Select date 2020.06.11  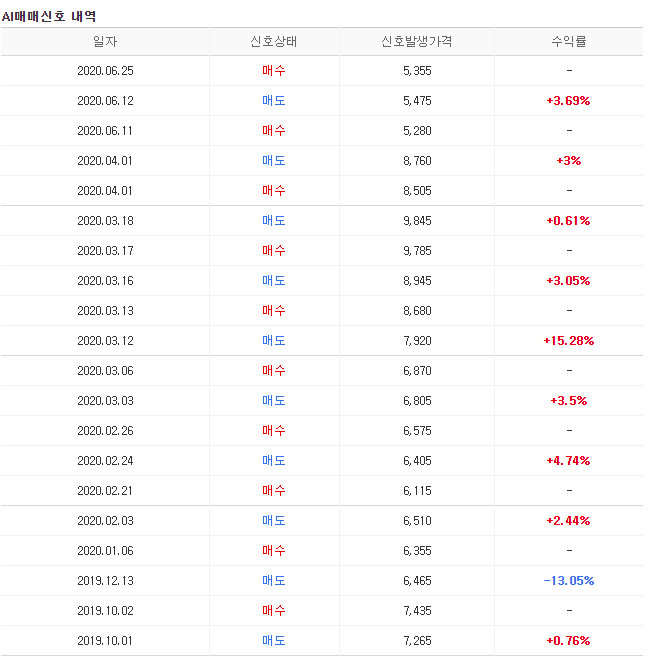pos(105,131)
